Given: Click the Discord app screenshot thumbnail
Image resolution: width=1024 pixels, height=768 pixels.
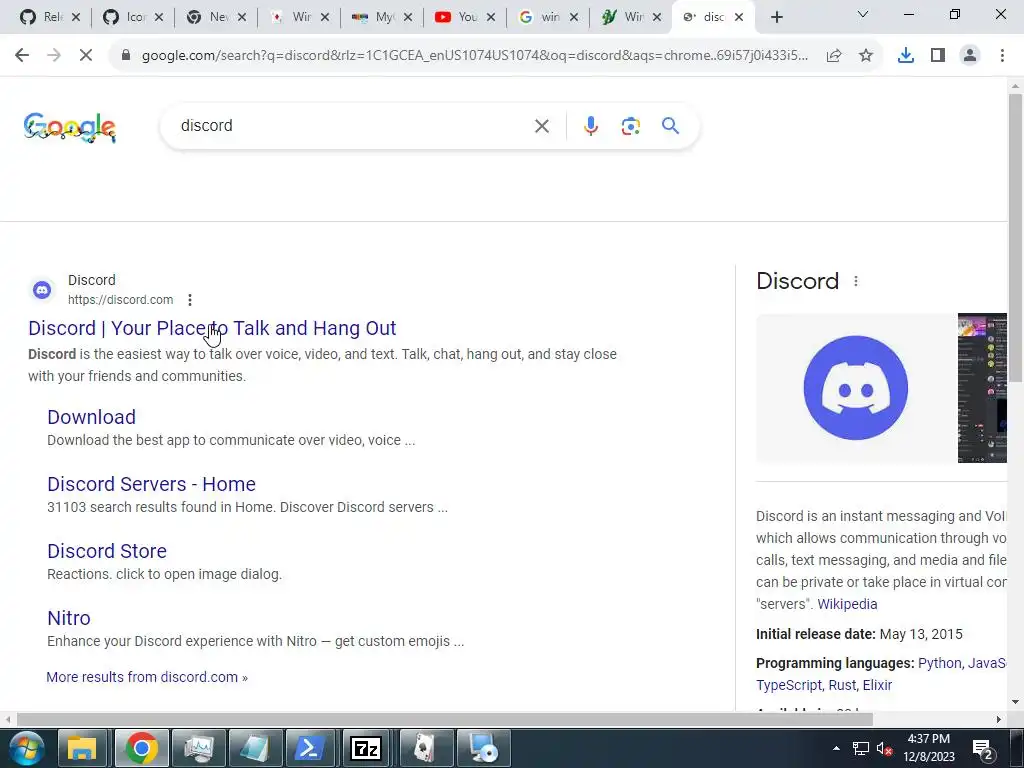Looking at the screenshot, I should pyautogui.click(x=982, y=389).
